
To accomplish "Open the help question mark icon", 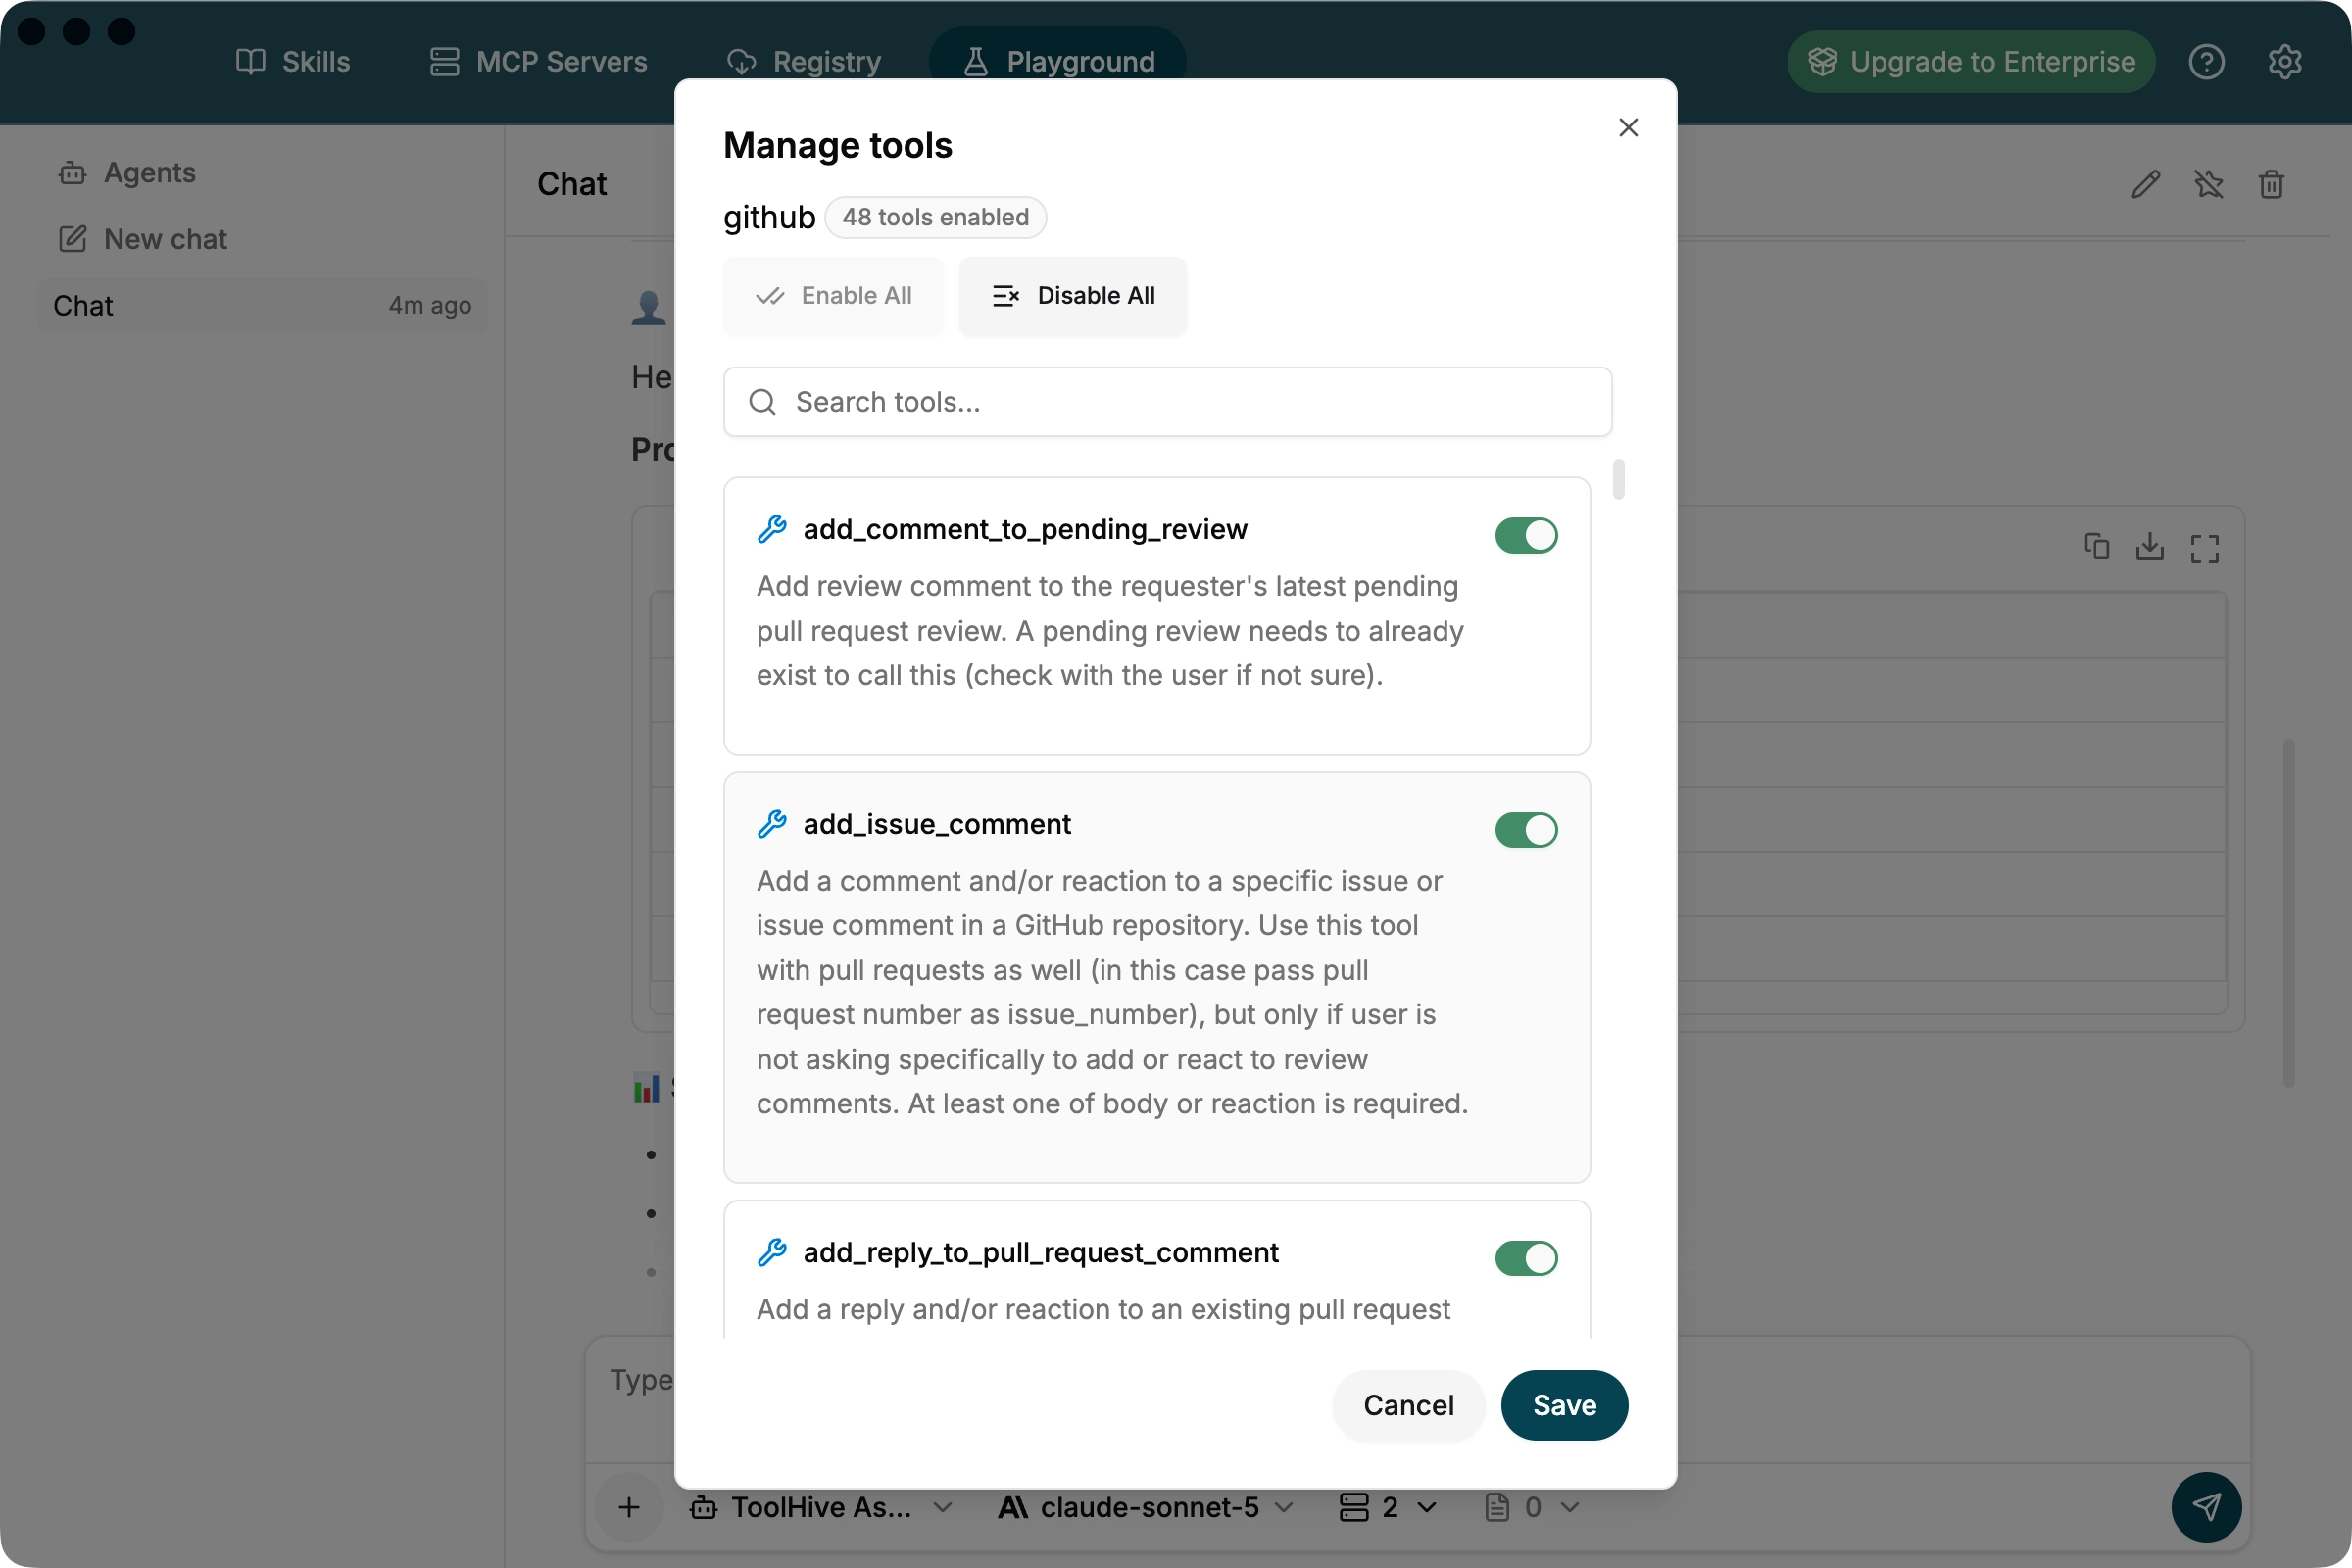I will 2206,62.
